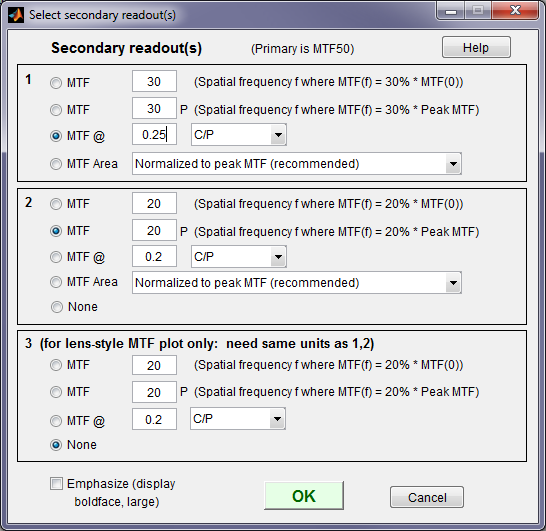This screenshot has width=546, height=531.
Task: Click the Cancel button
Action: click(427, 497)
